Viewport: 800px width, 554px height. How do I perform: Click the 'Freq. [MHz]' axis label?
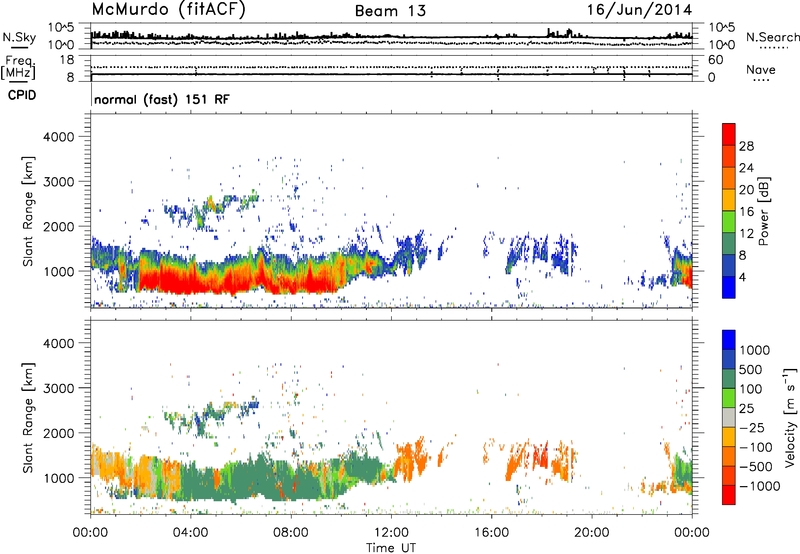[18, 67]
